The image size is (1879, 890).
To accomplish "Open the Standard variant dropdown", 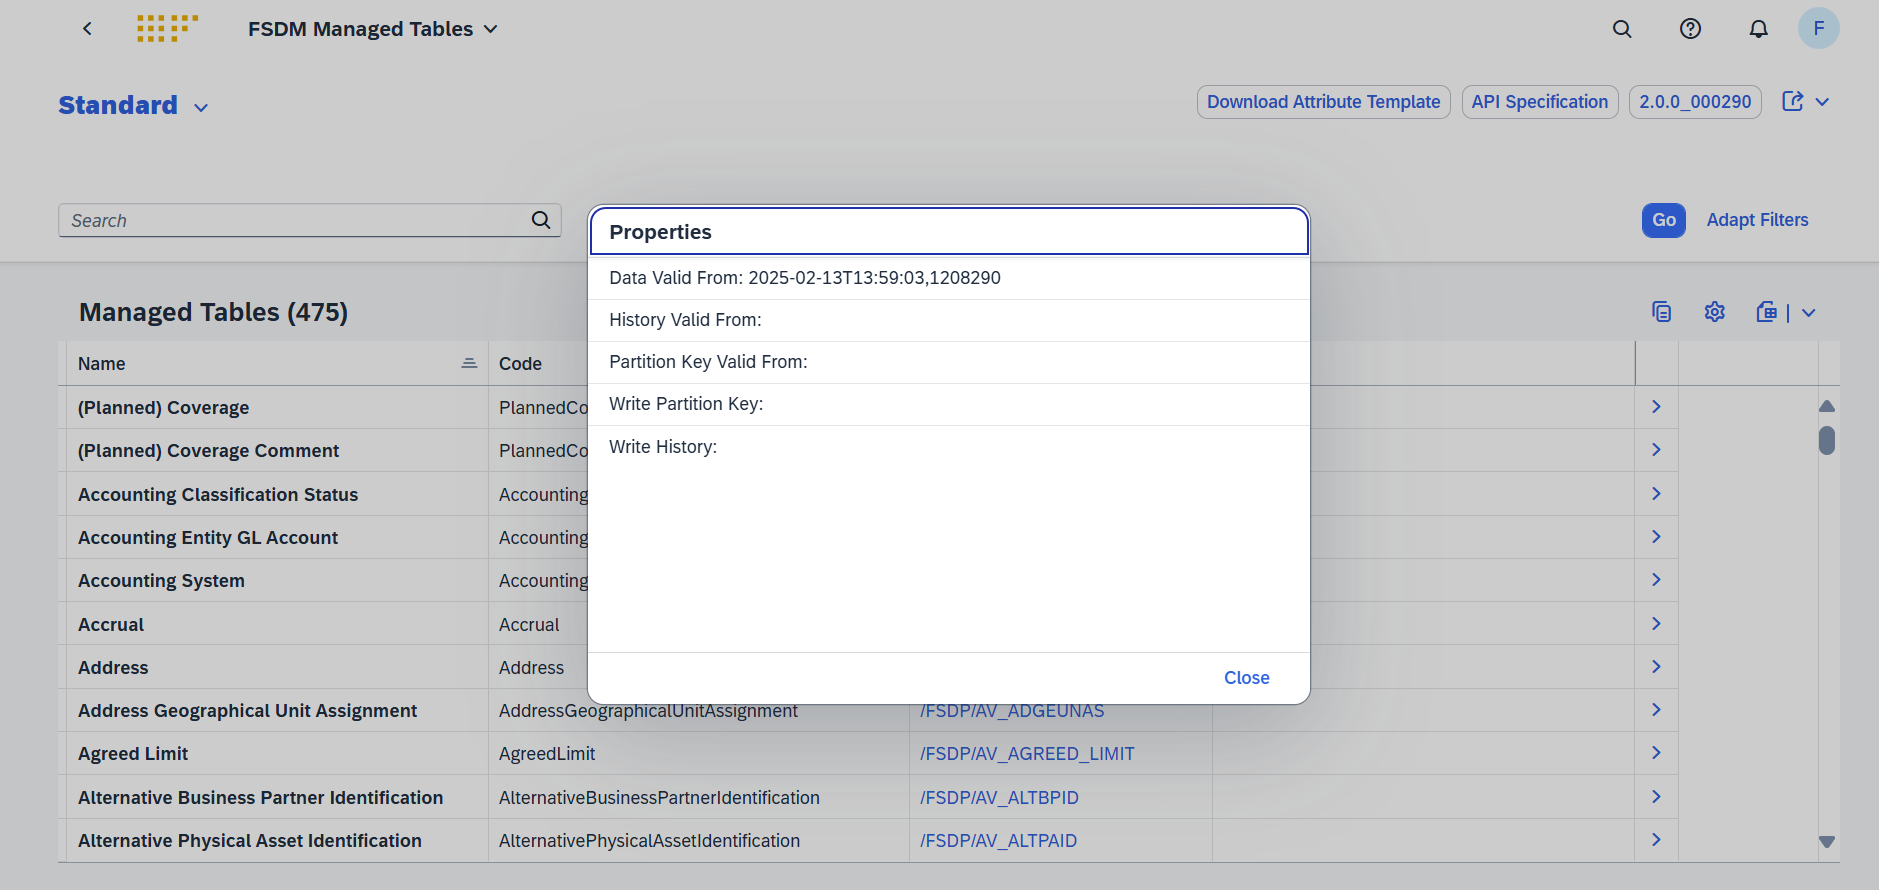I will click(x=201, y=107).
